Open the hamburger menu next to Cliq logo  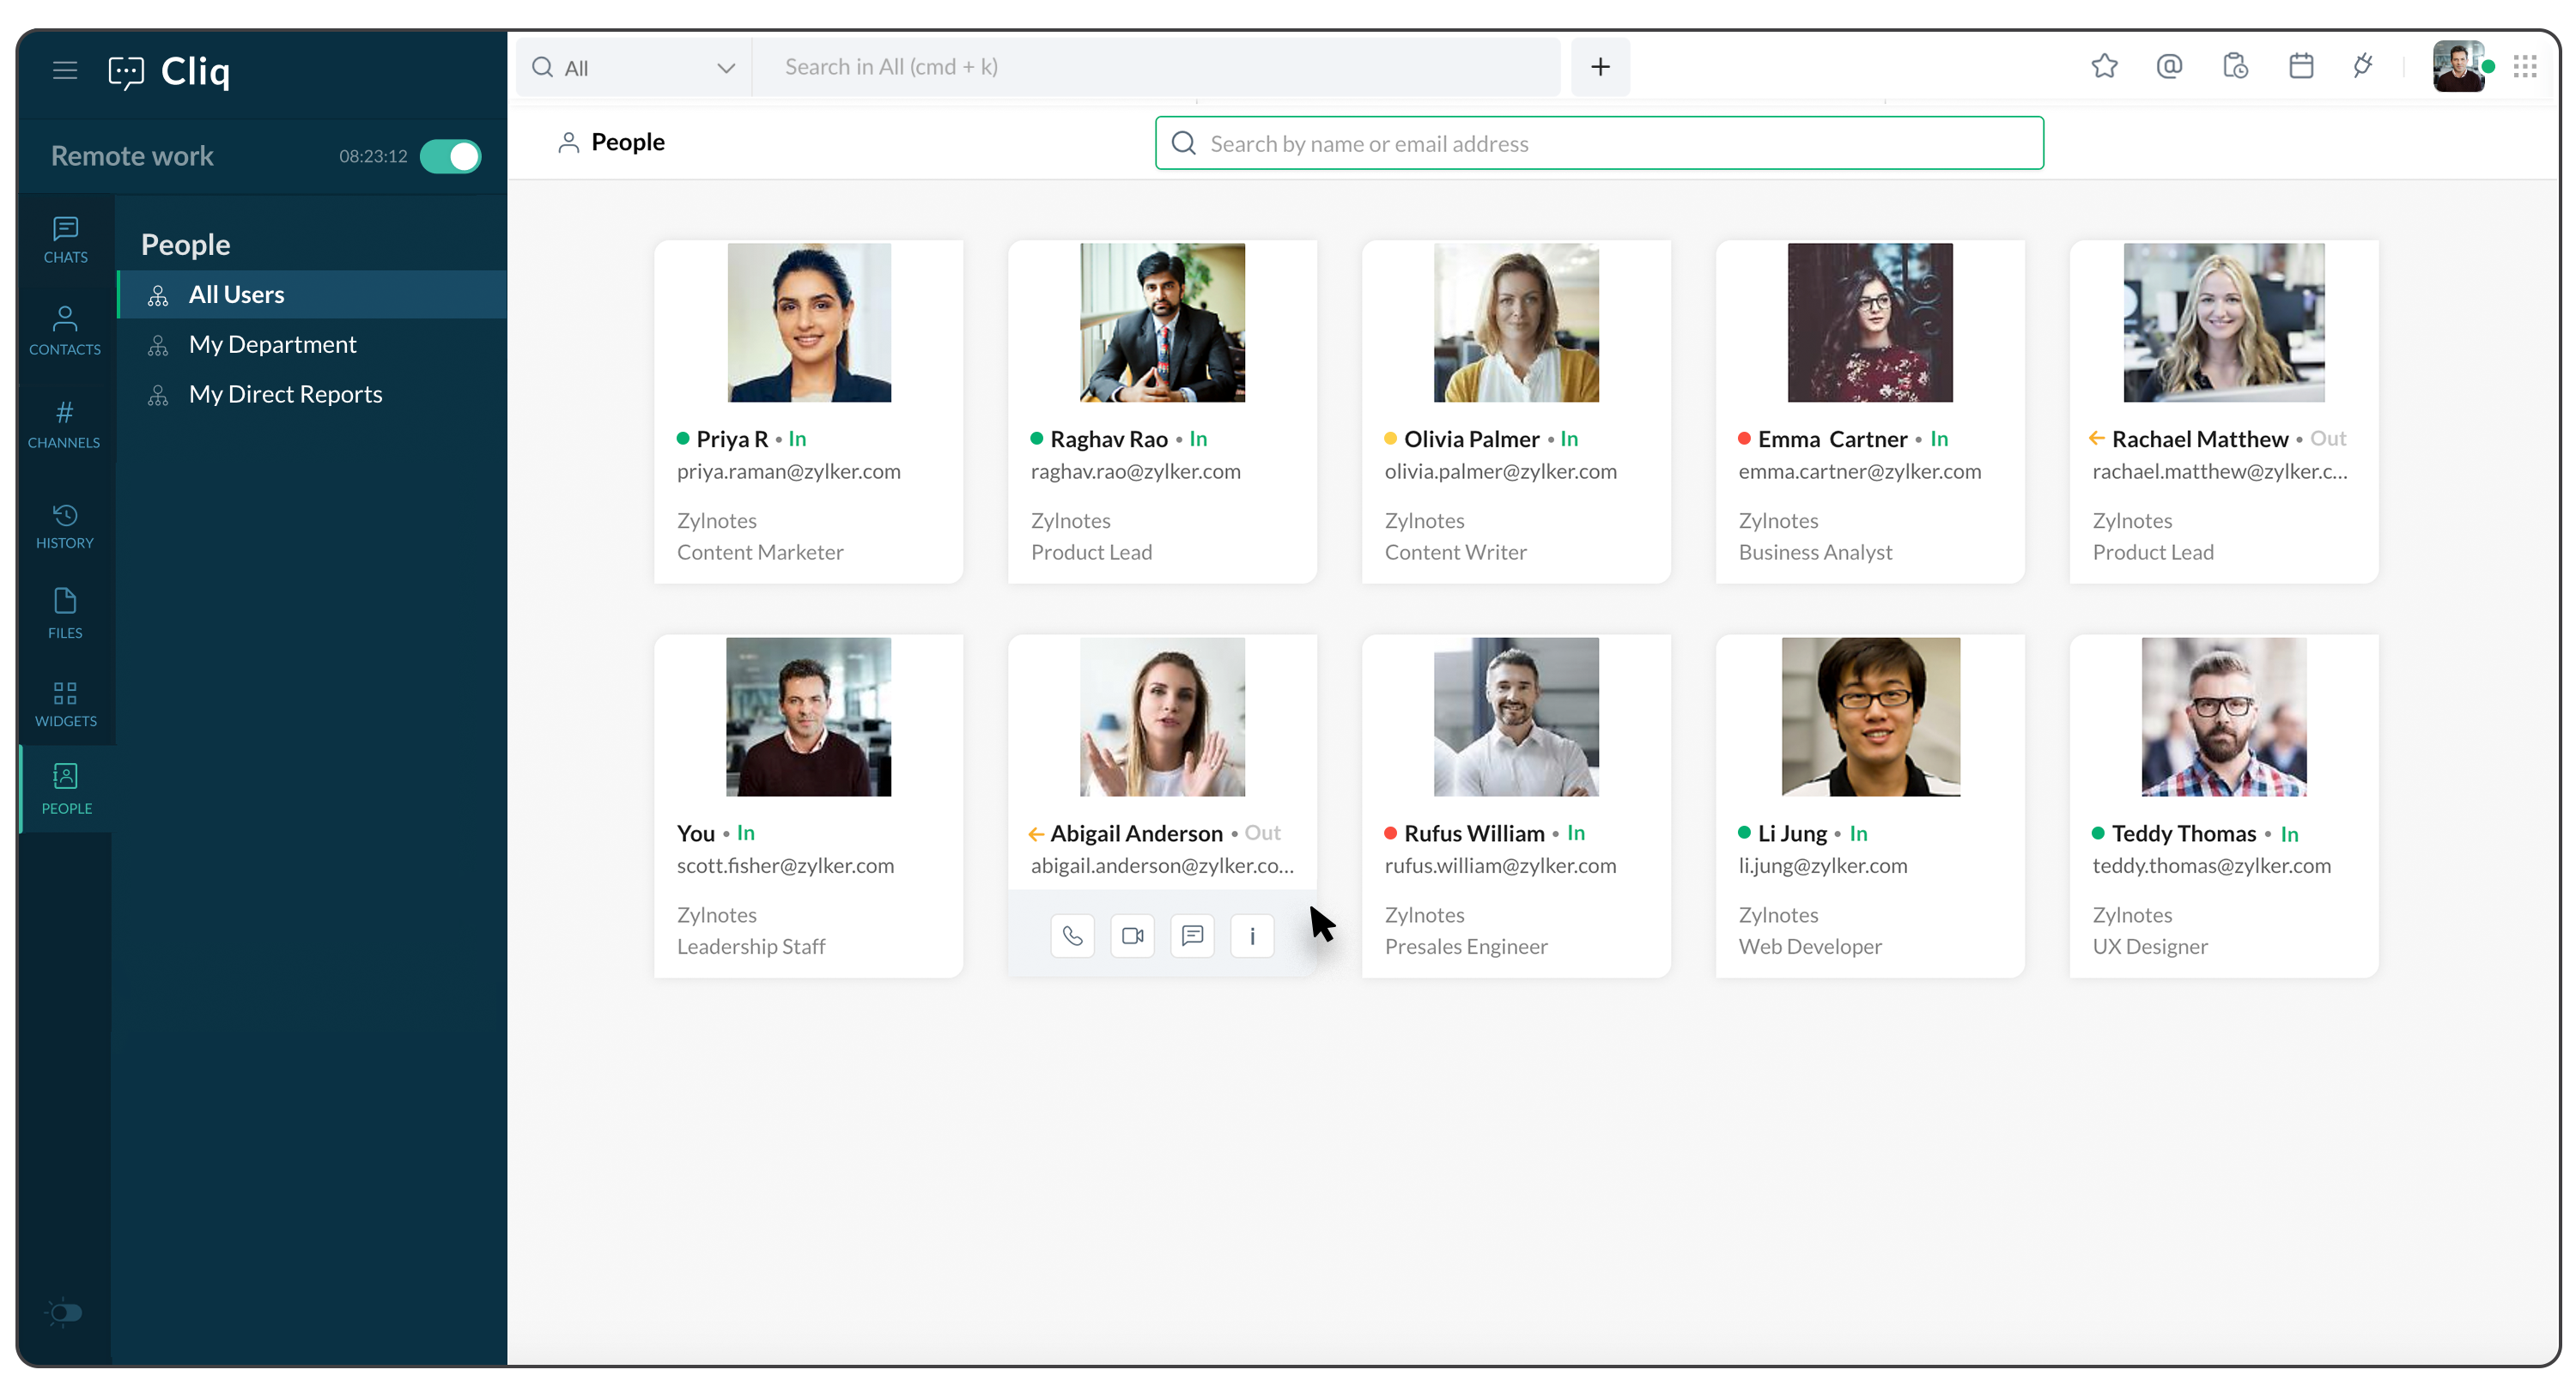[64, 70]
